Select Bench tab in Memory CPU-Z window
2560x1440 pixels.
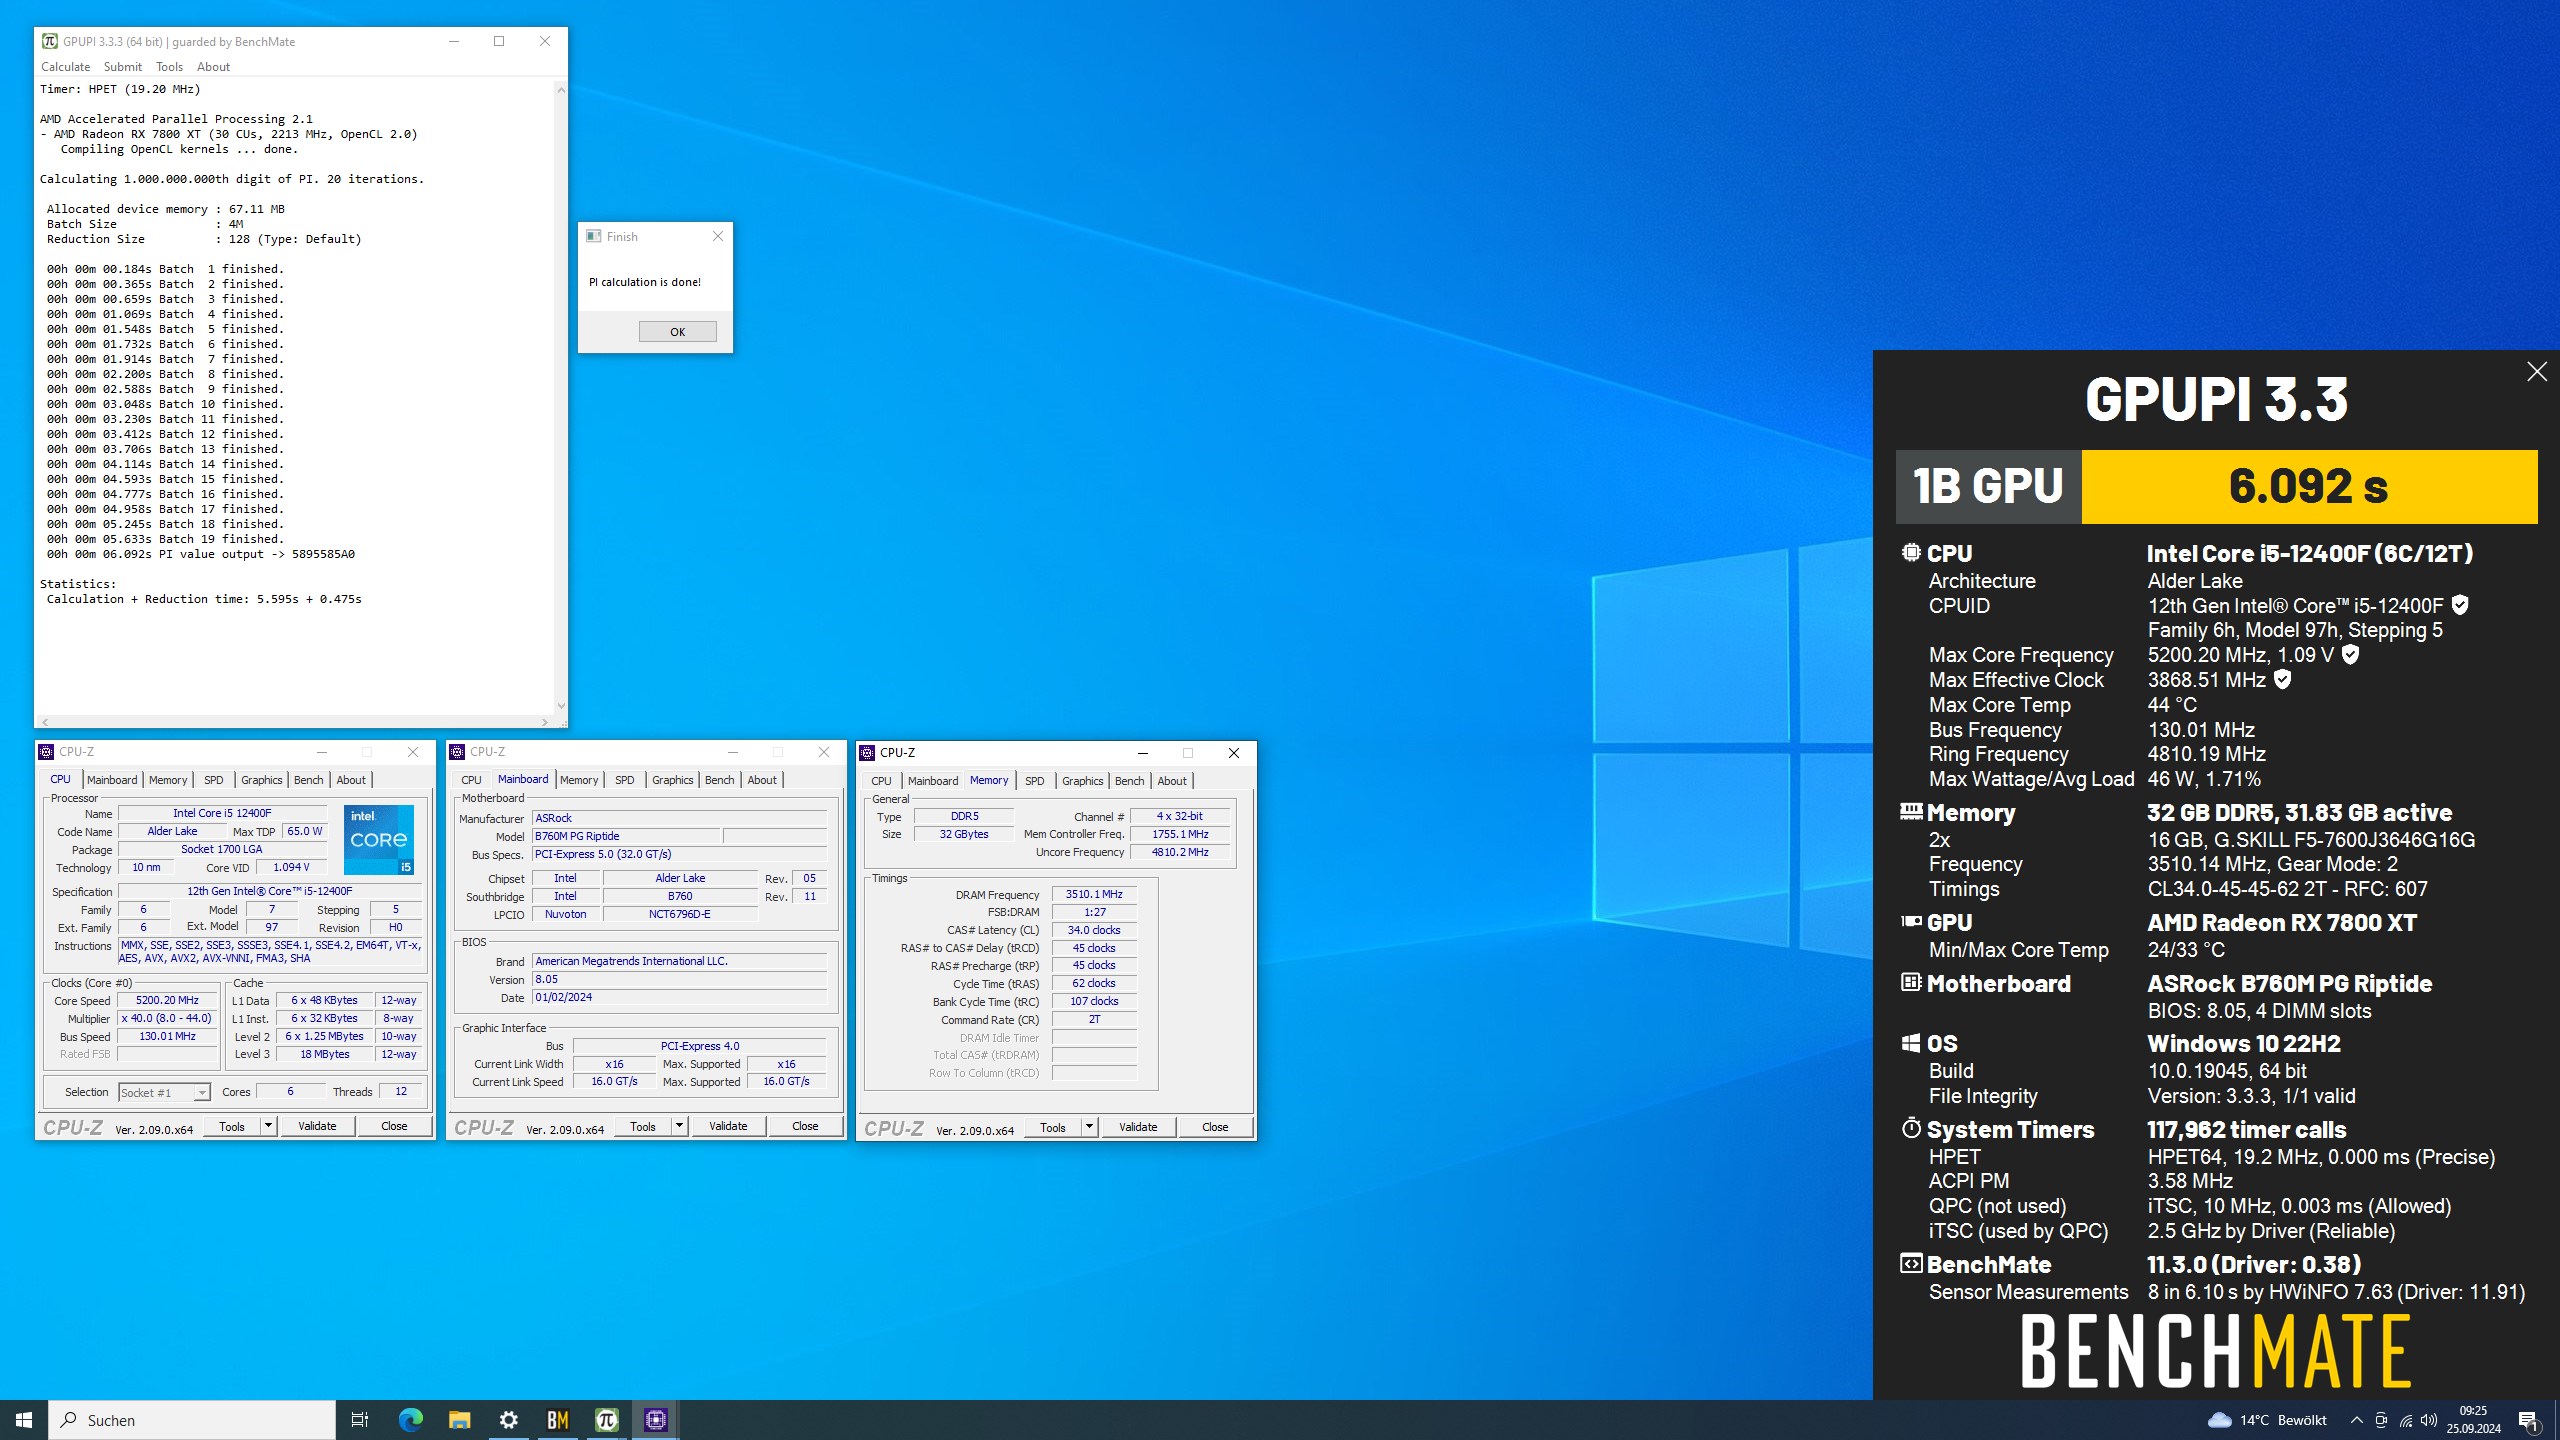click(x=1130, y=781)
